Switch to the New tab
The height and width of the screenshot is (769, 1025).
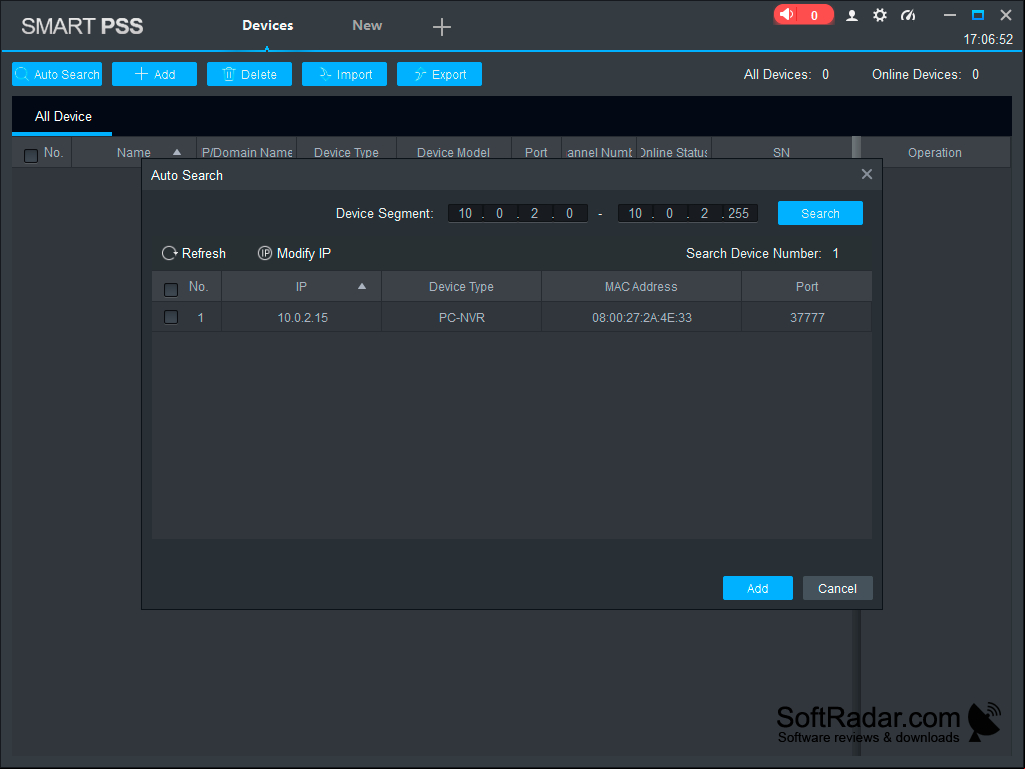coord(367,26)
